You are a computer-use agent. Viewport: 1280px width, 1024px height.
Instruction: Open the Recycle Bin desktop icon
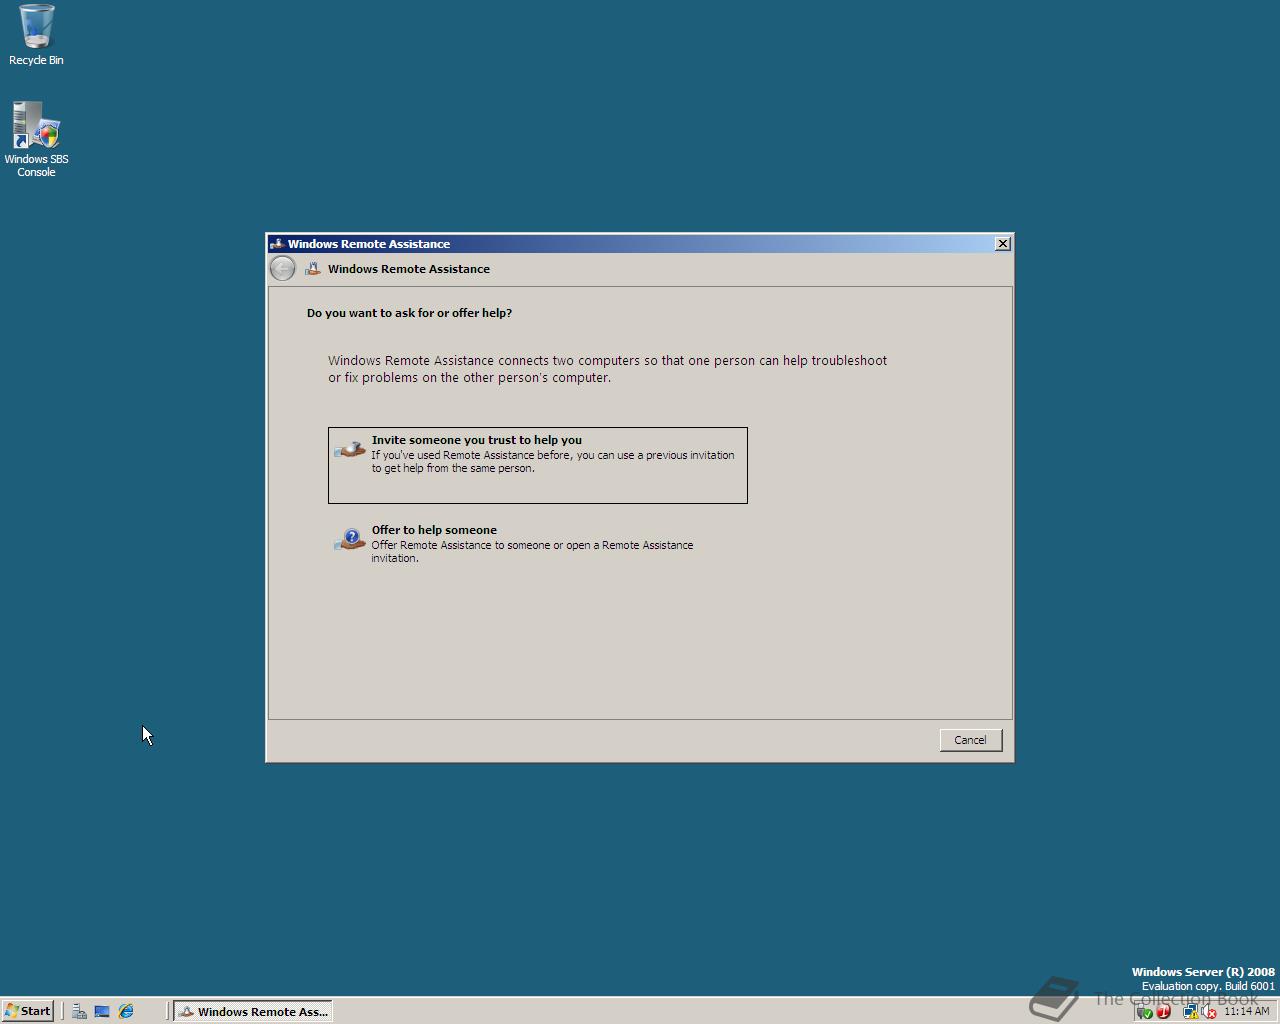[36, 35]
